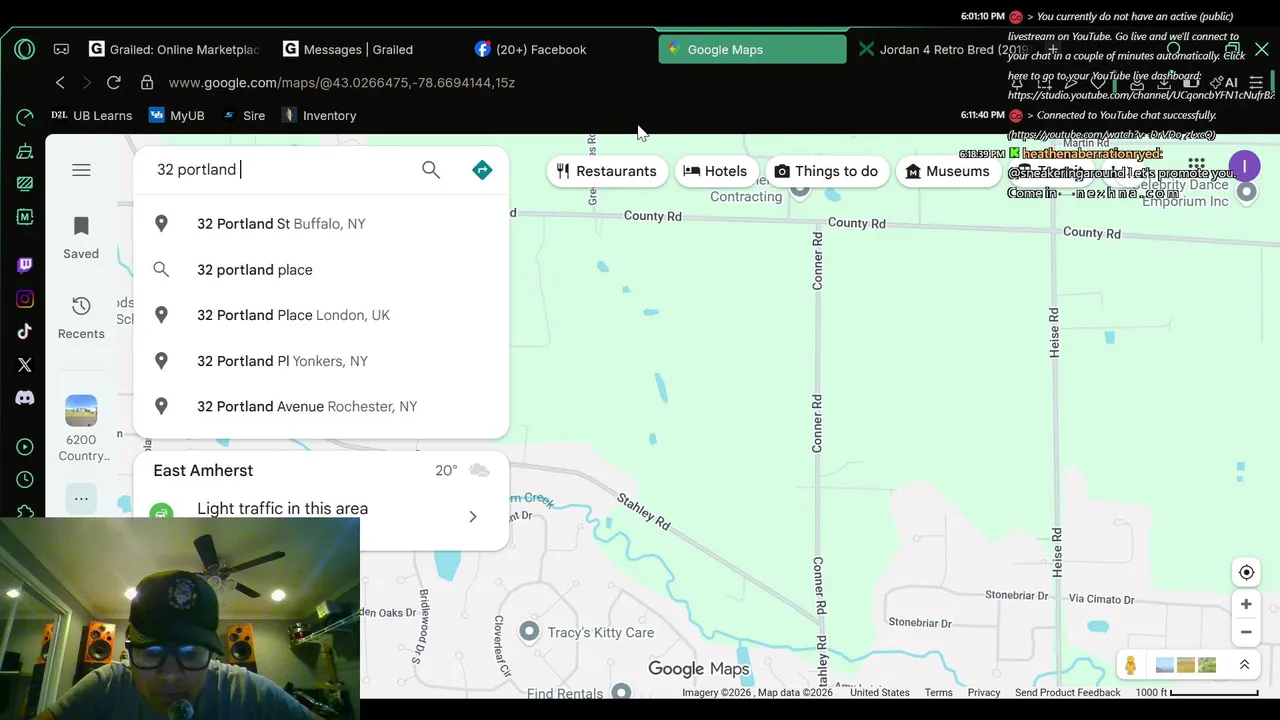Open the Privacy link in map footer
Screen dimensions: 1280x720
[x=983, y=693]
